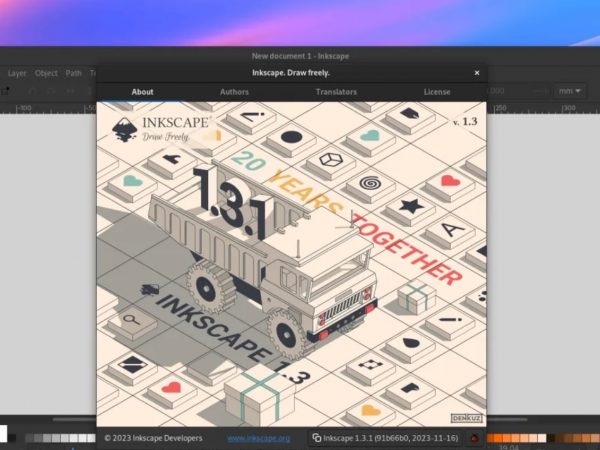
Task: Open the Path menu in Inkscape window
Action: tap(73, 73)
